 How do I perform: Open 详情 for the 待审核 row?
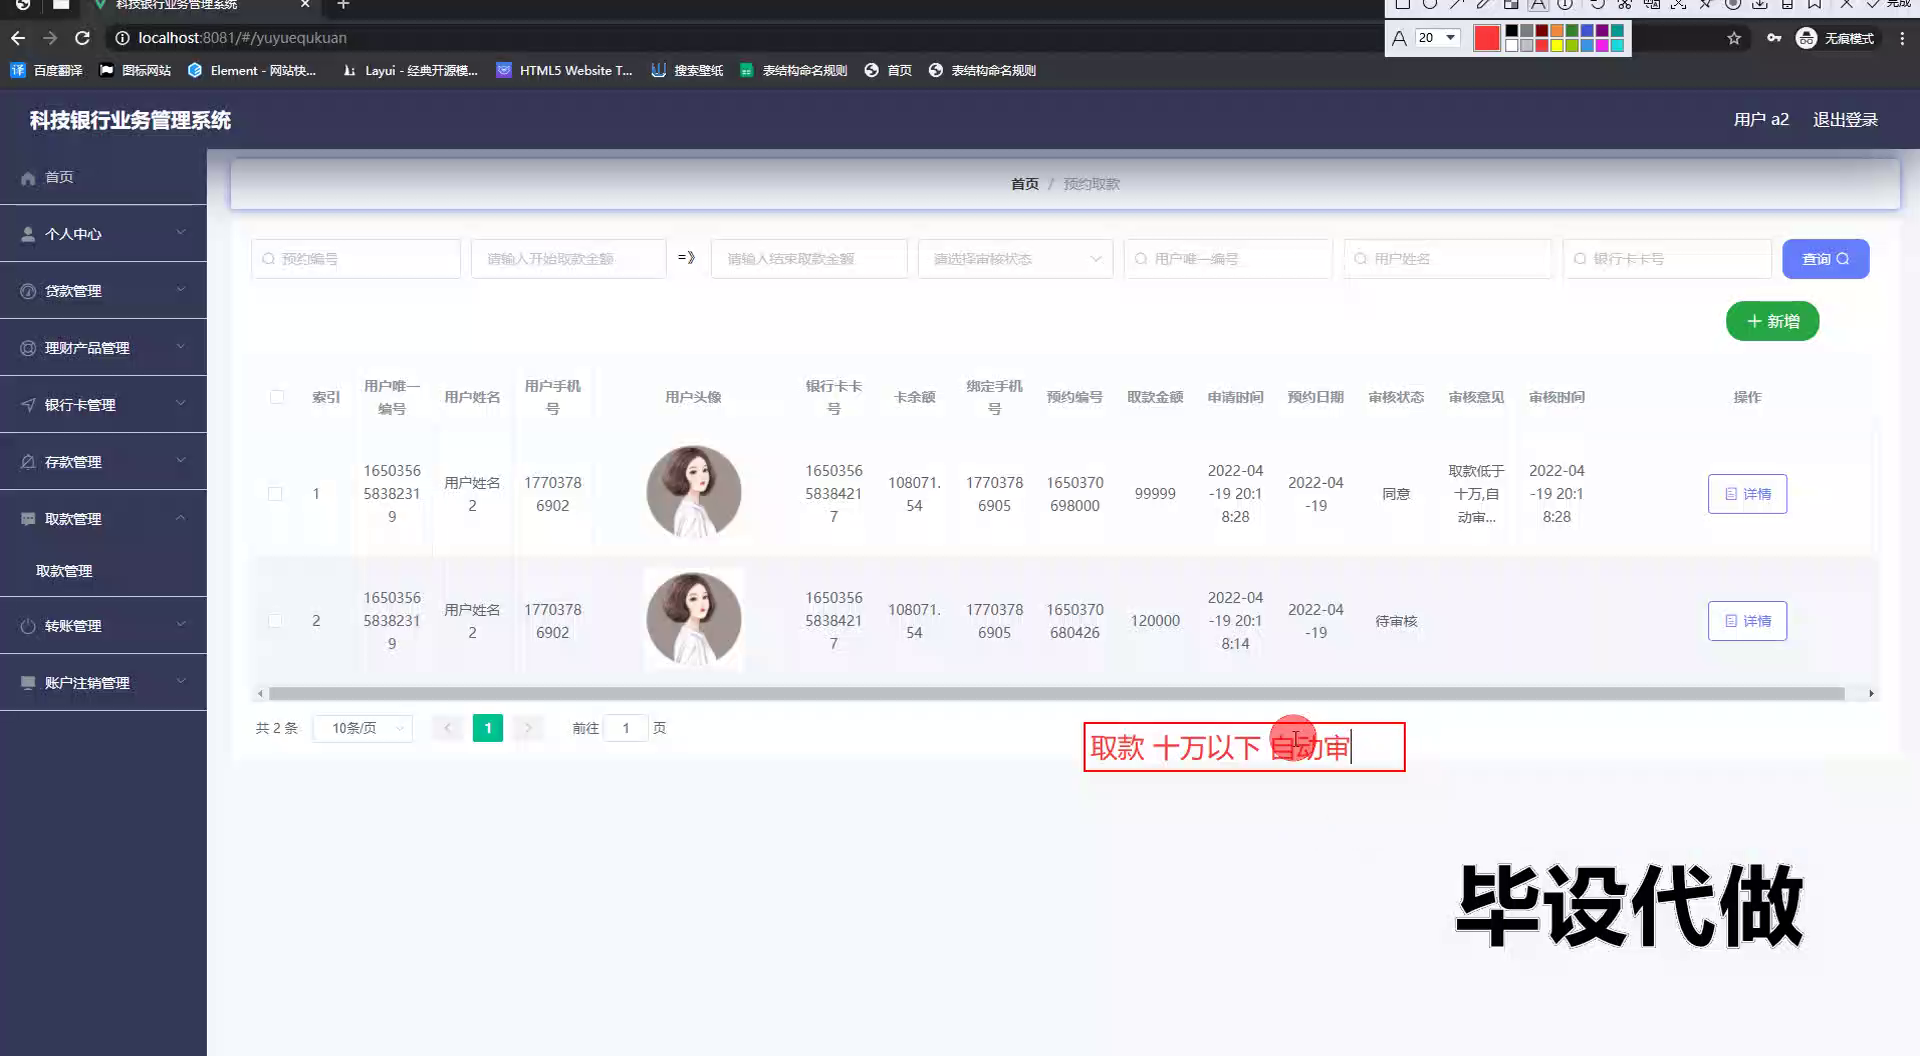click(x=1747, y=621)
